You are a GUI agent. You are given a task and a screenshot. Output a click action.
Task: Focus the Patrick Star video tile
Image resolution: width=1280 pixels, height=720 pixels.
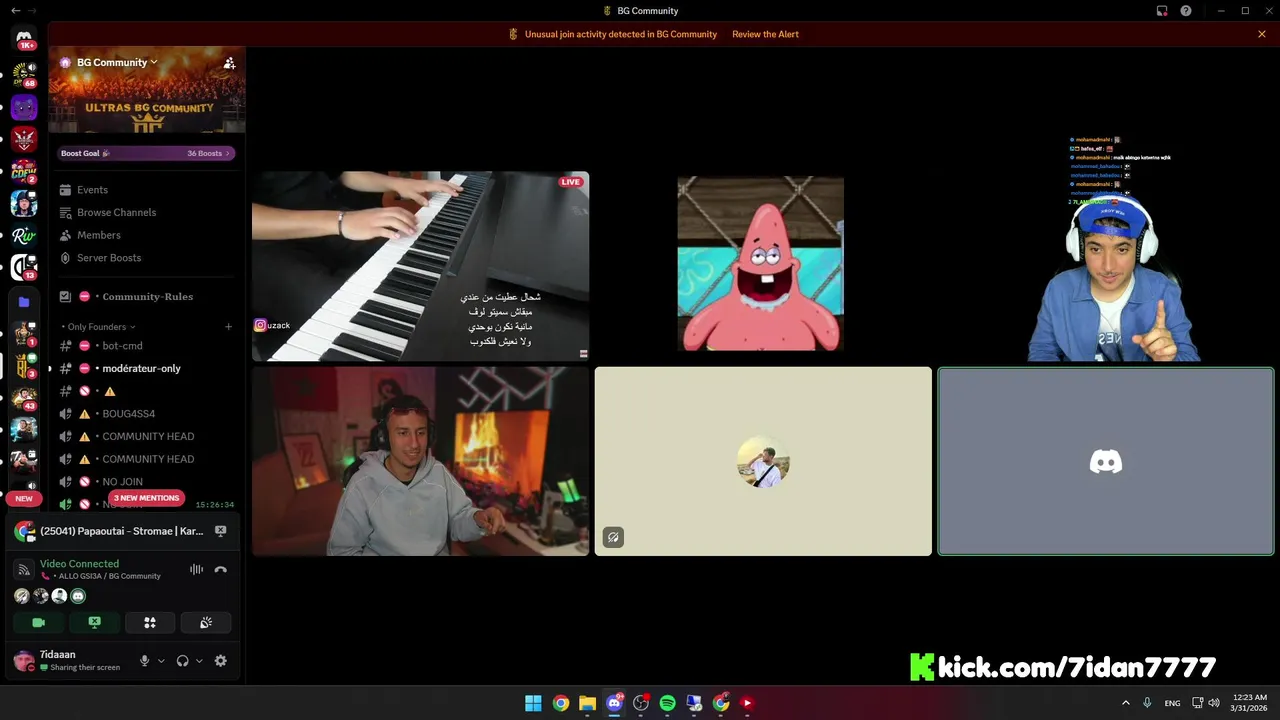tap(761, 264)
